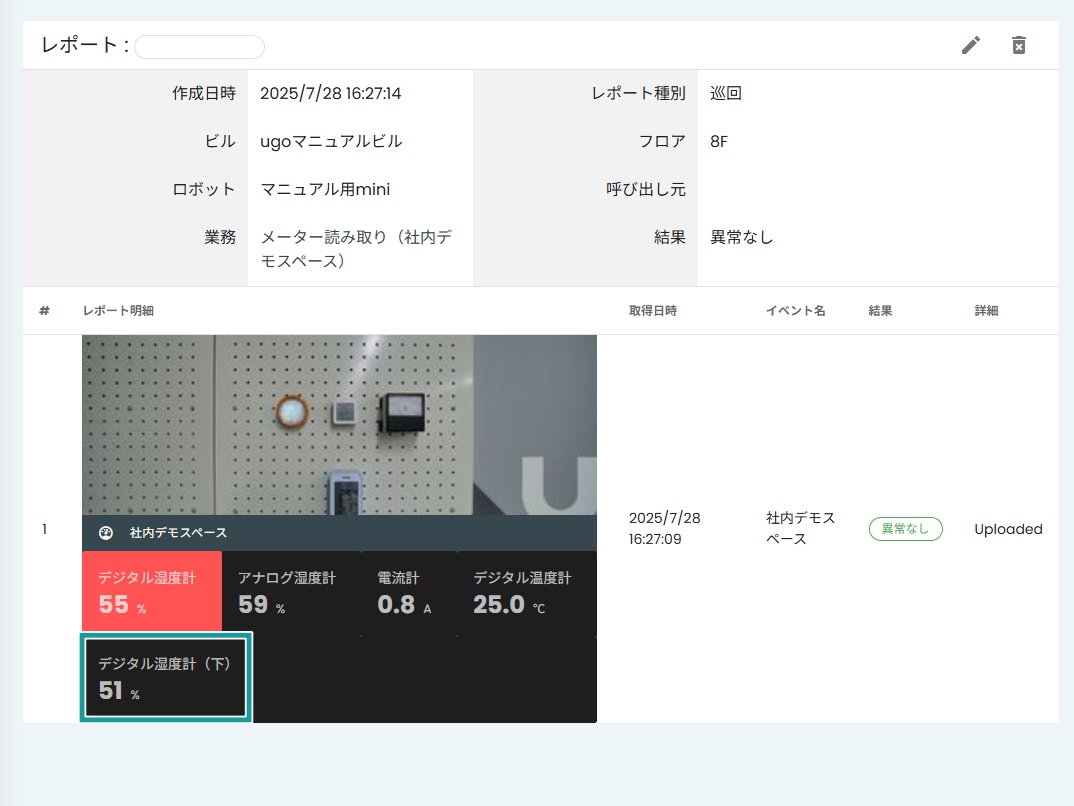The image size is (1074, 806).
Task: Click the # column header
Action: point(45,310)
